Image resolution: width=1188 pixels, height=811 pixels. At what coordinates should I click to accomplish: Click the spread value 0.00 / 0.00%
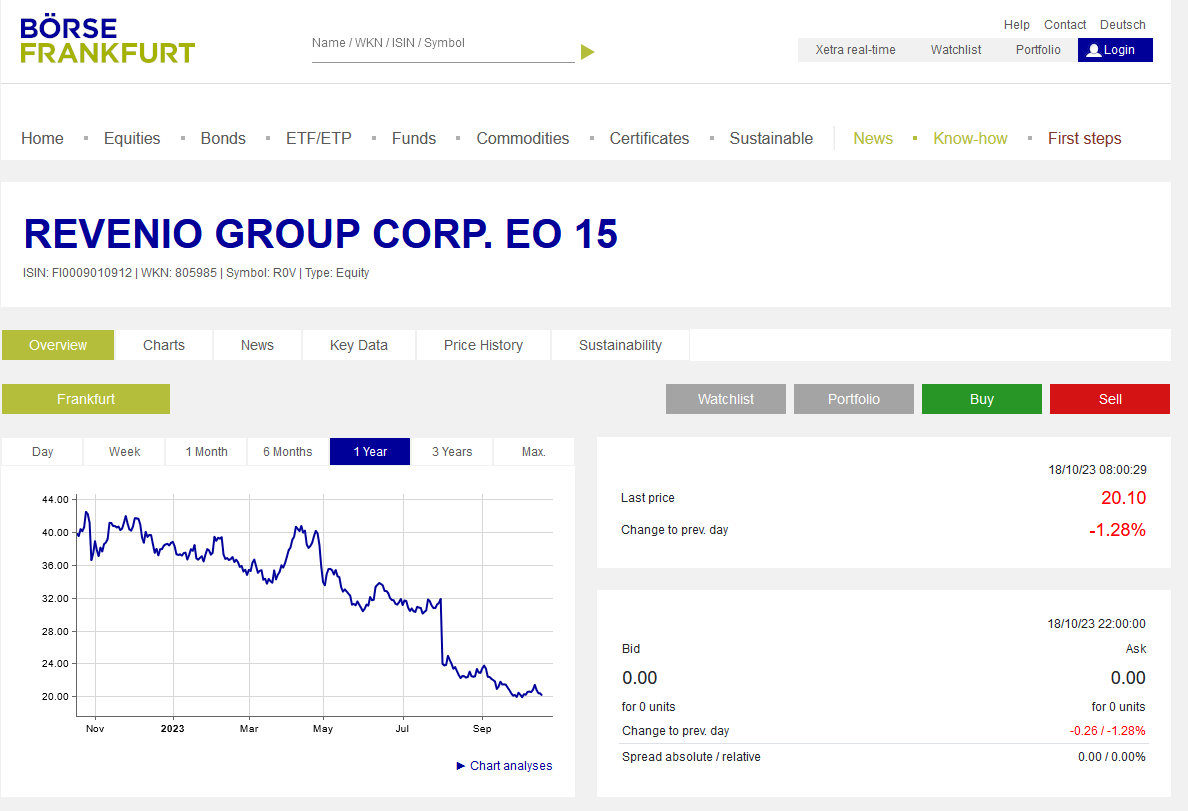[x=1111, y=756]
